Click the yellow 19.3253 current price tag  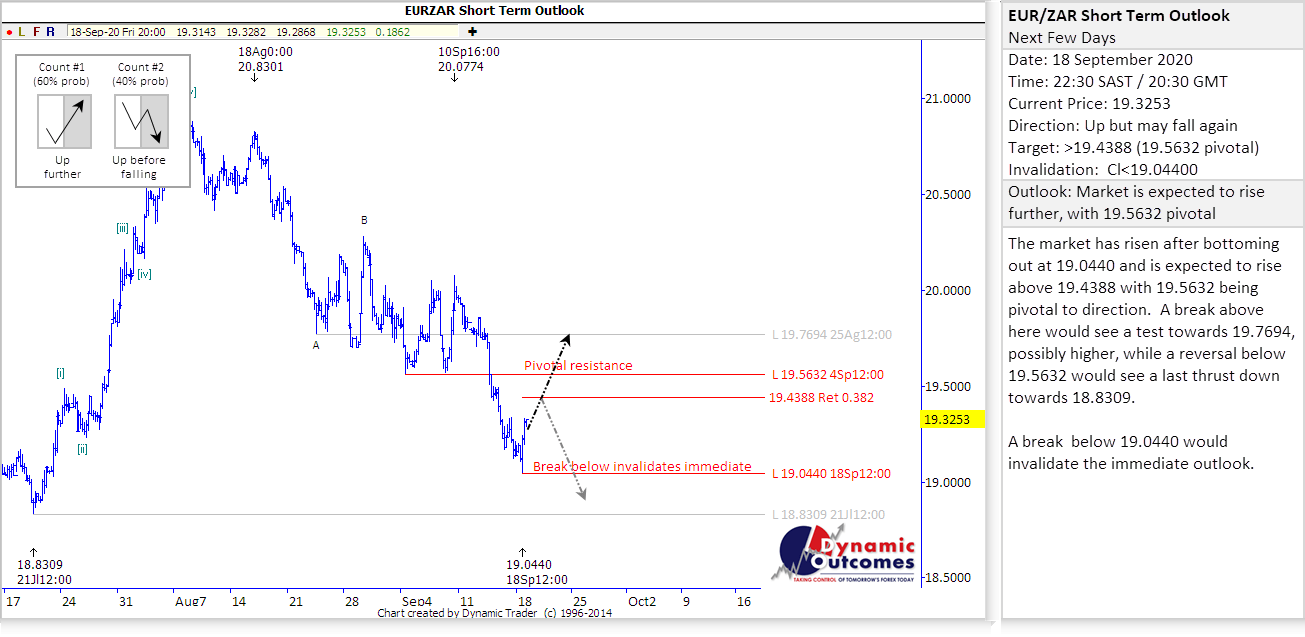(x=954, y=420)
